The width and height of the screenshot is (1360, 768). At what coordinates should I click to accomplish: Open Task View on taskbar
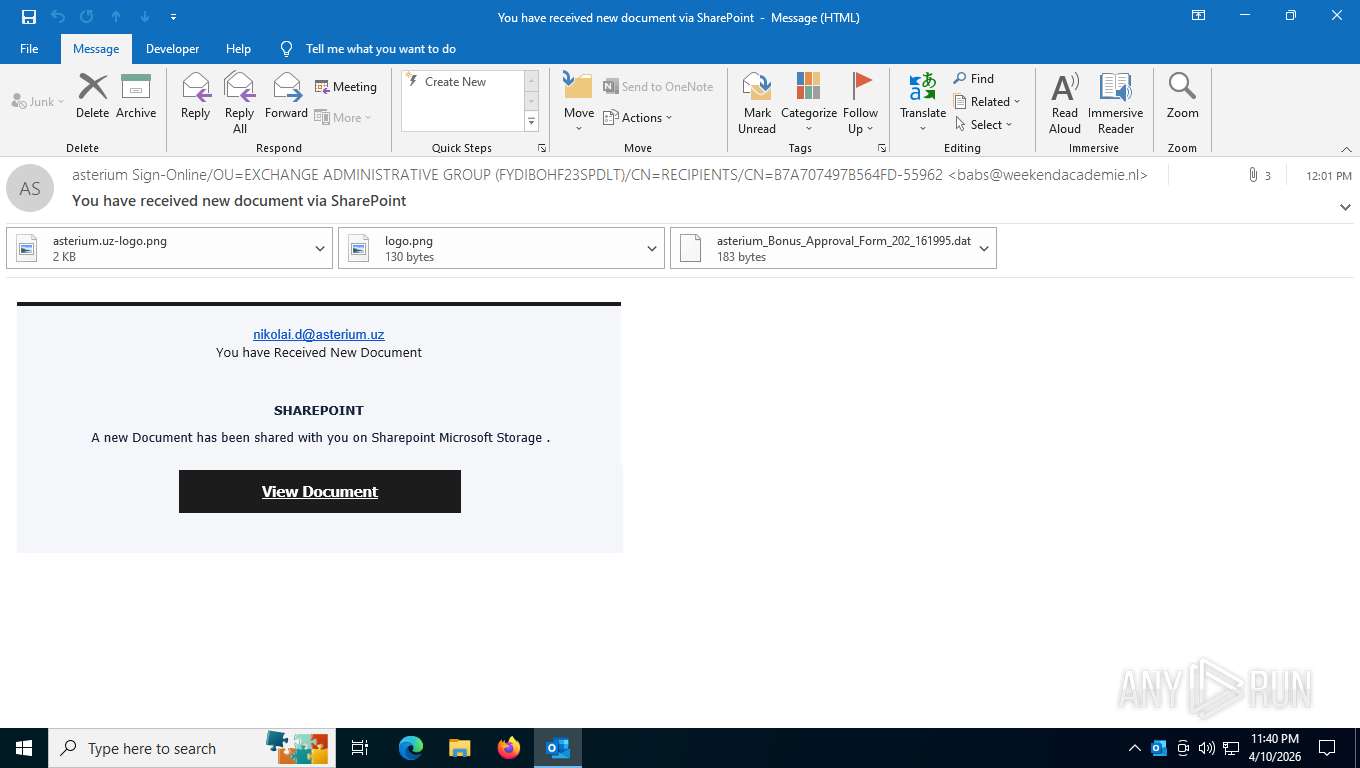tap(360, 748)
